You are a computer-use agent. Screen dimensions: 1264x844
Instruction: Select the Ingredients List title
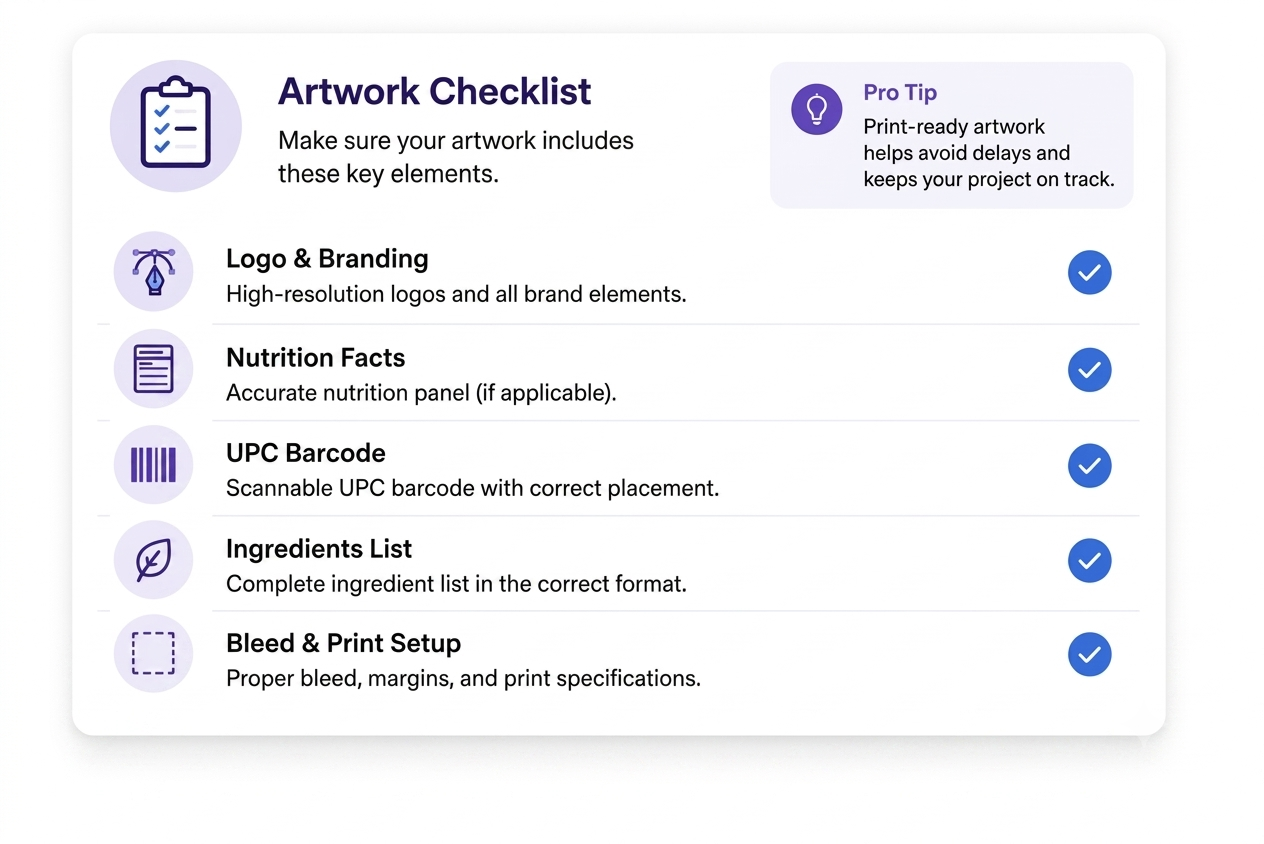tap(319, 549)
